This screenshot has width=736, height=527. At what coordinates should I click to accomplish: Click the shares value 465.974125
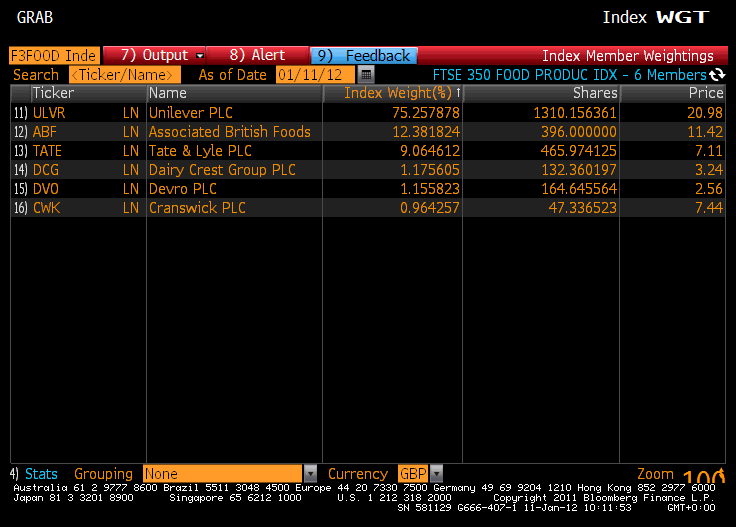[x=579, y=151]
